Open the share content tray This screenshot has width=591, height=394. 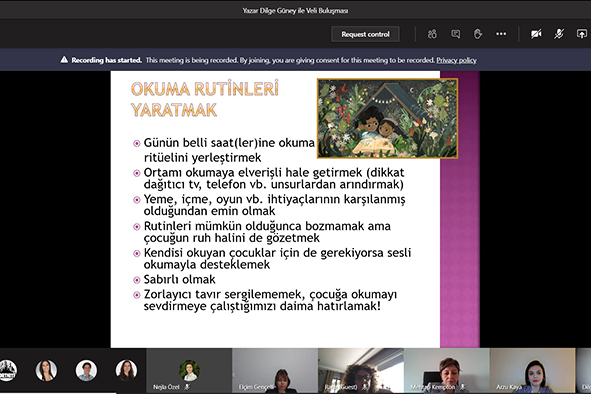(582, 34)
